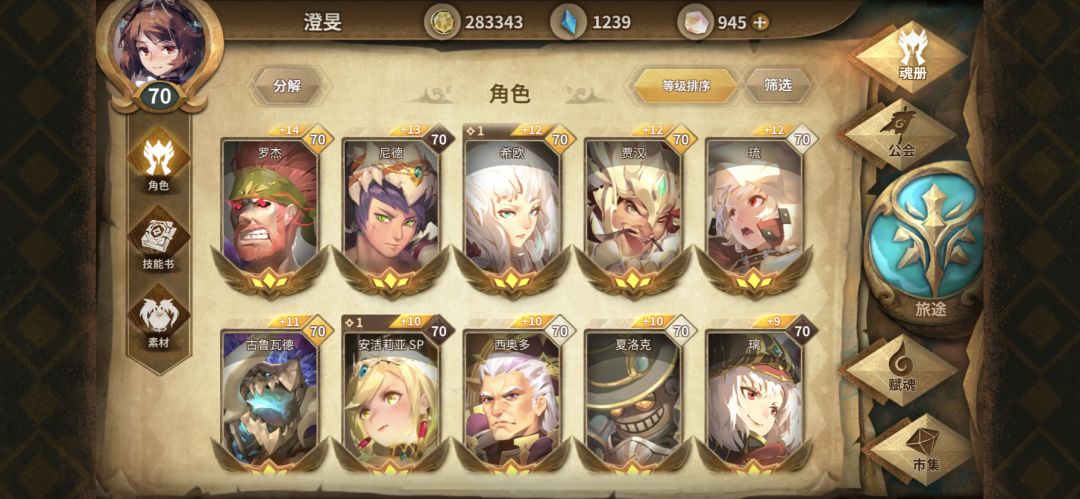Pick the 安洁莉亚 SP character card
The height and width of the screenshot is (499, 1080).
pos(391,394)
